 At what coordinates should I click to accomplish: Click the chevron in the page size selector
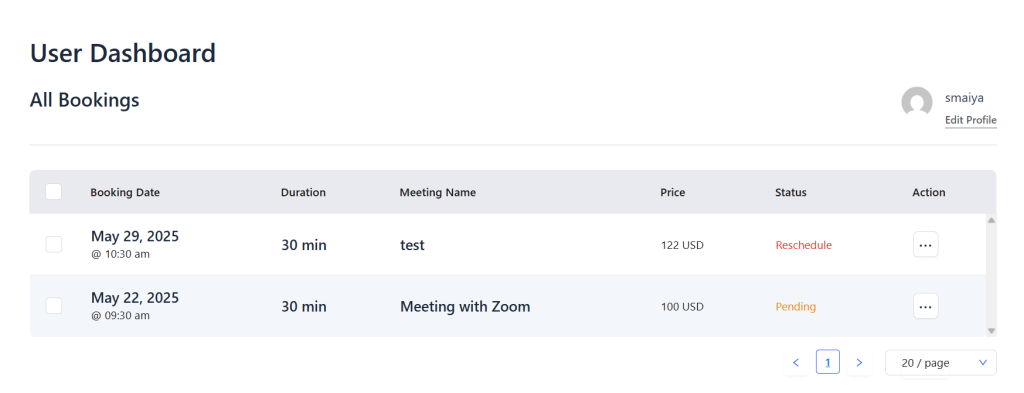point(983,363)
